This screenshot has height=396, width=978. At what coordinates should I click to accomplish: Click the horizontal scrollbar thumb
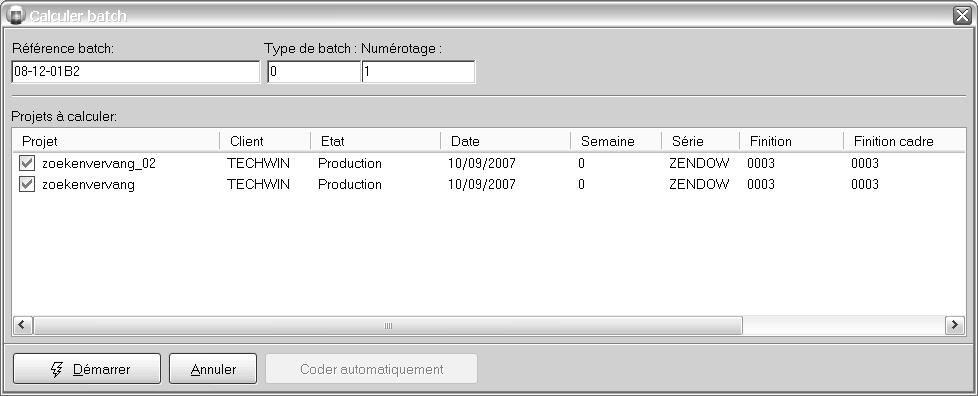388,325
